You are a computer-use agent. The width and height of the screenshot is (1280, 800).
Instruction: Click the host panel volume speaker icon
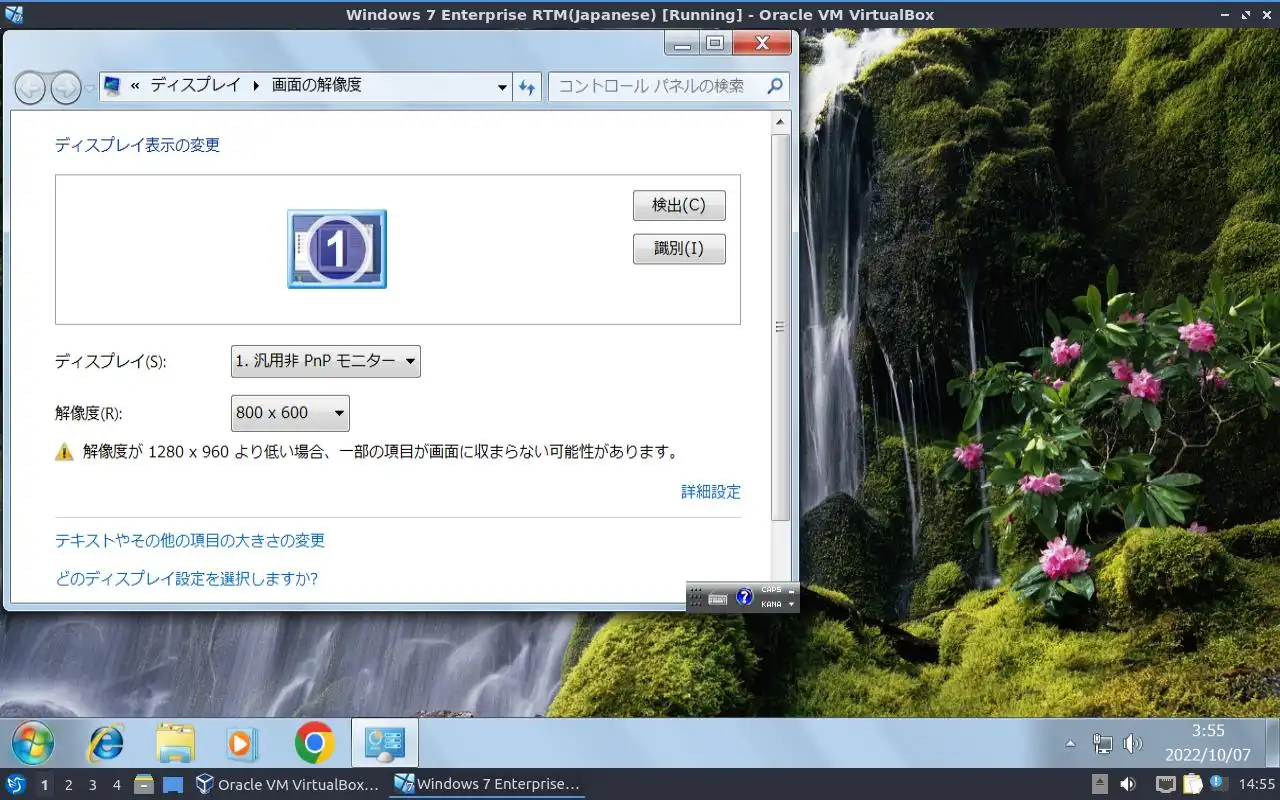(x=1127, y=785)
